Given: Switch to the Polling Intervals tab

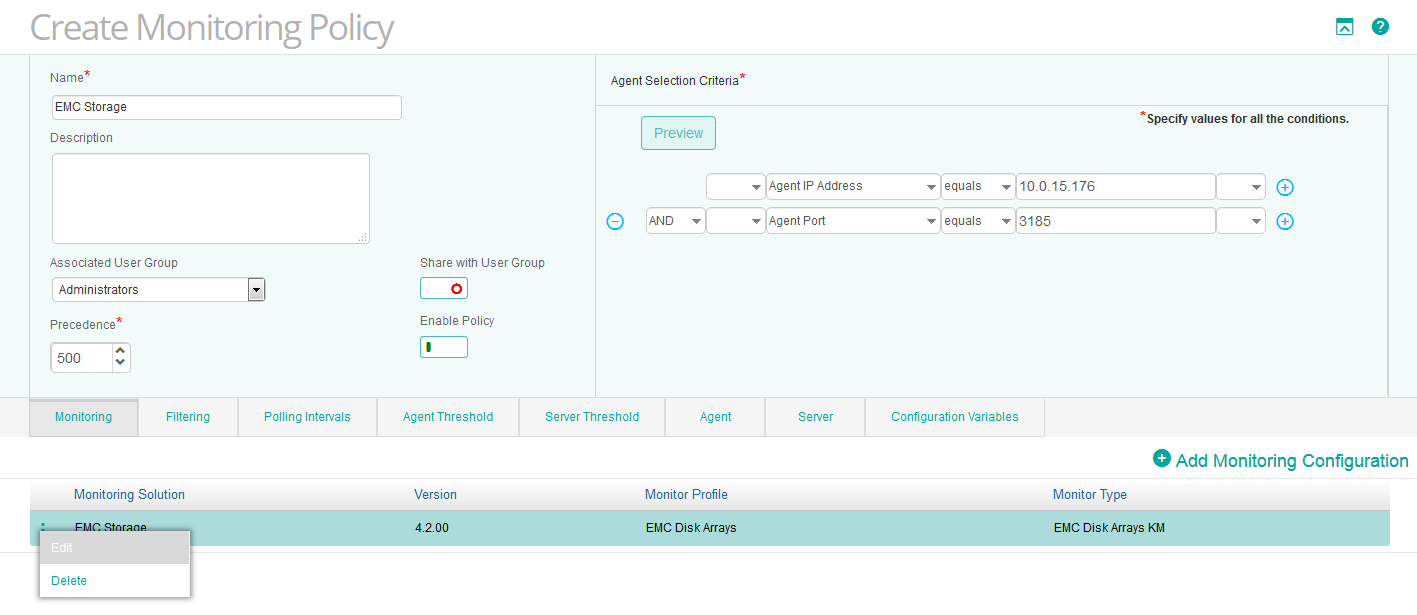Looking at the screenshot, I should tap(307, 417).
